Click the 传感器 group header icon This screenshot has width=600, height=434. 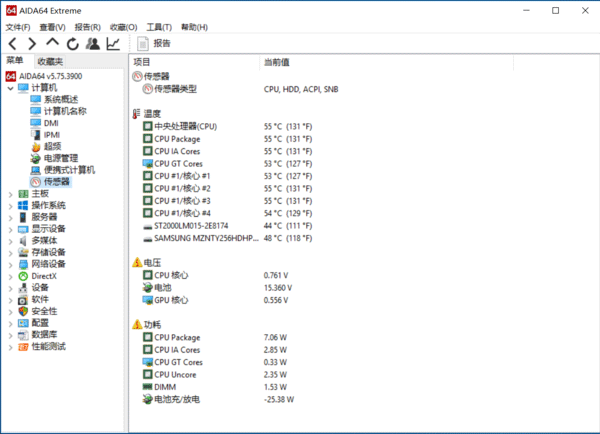(x=137, y=77)
